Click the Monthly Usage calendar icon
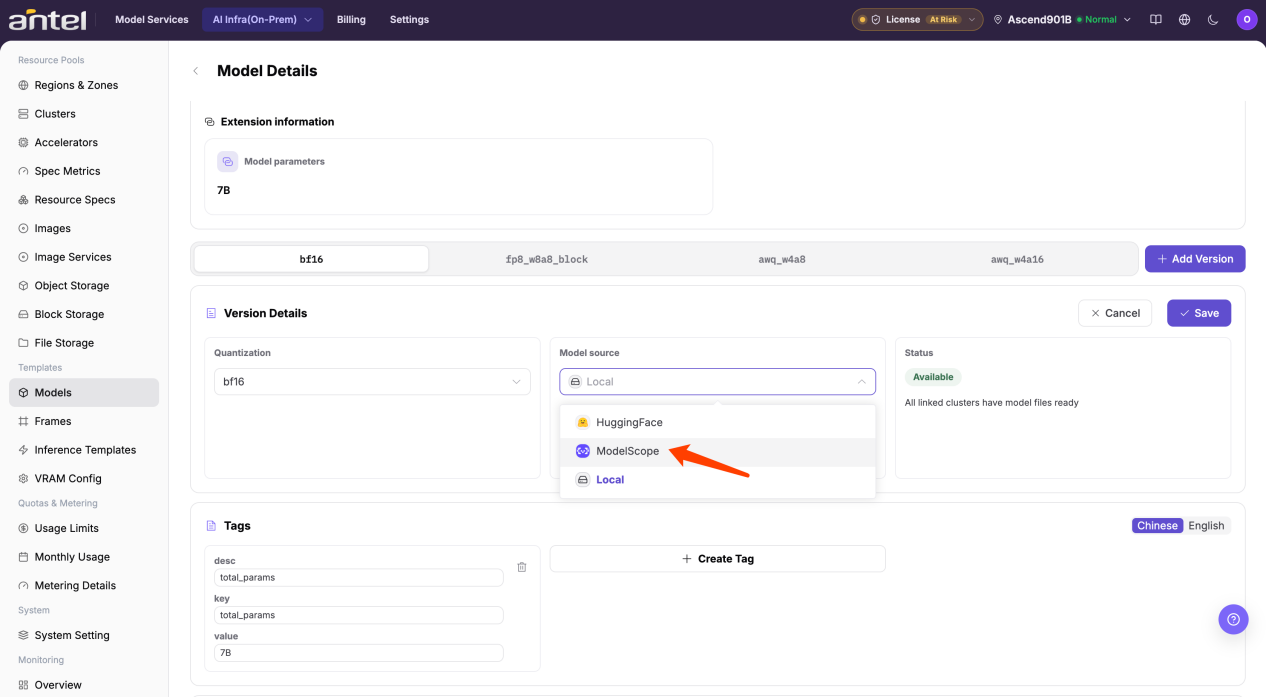1266x697 pixels. coord(24,557)
